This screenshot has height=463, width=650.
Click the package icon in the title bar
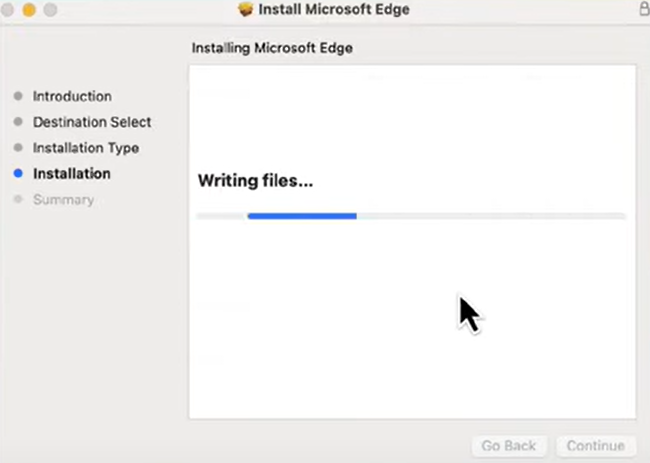247,10
